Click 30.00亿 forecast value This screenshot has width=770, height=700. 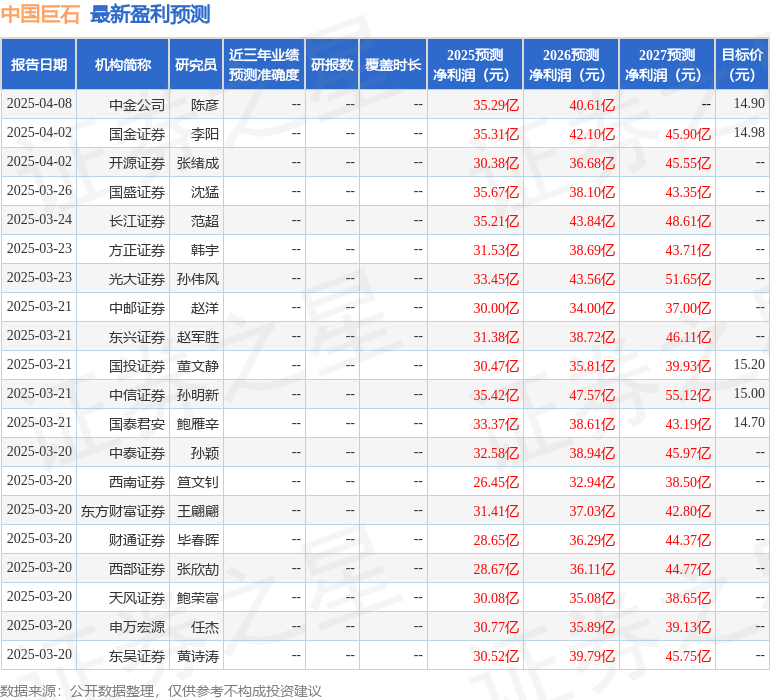tap(496, 308)
